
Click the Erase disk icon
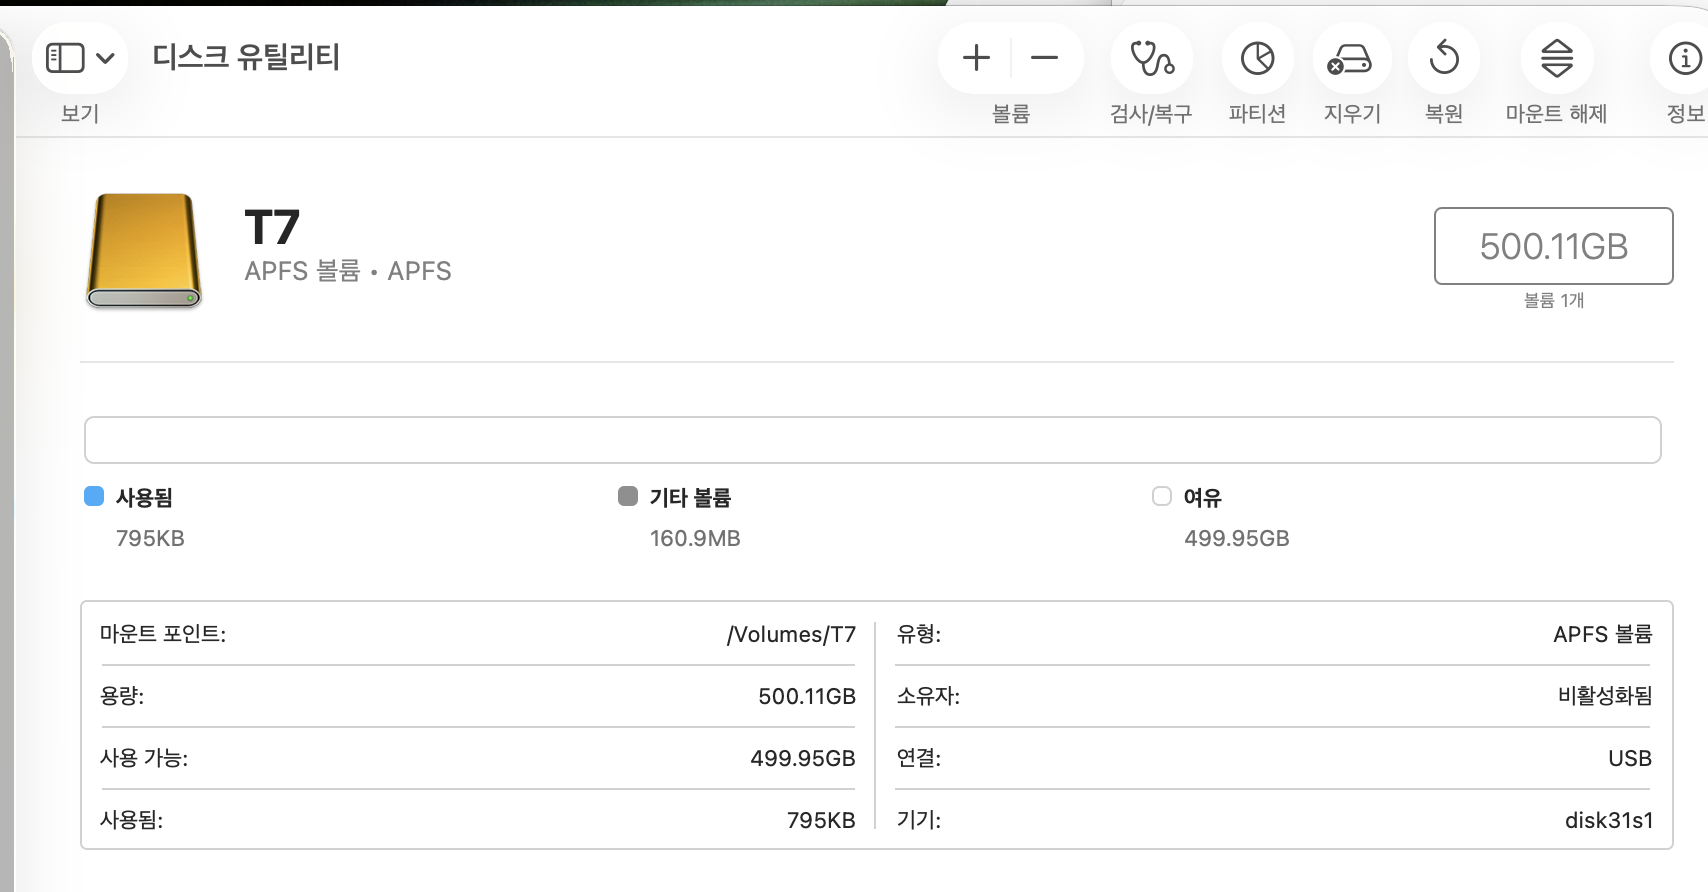click(x=1350, y=59)
